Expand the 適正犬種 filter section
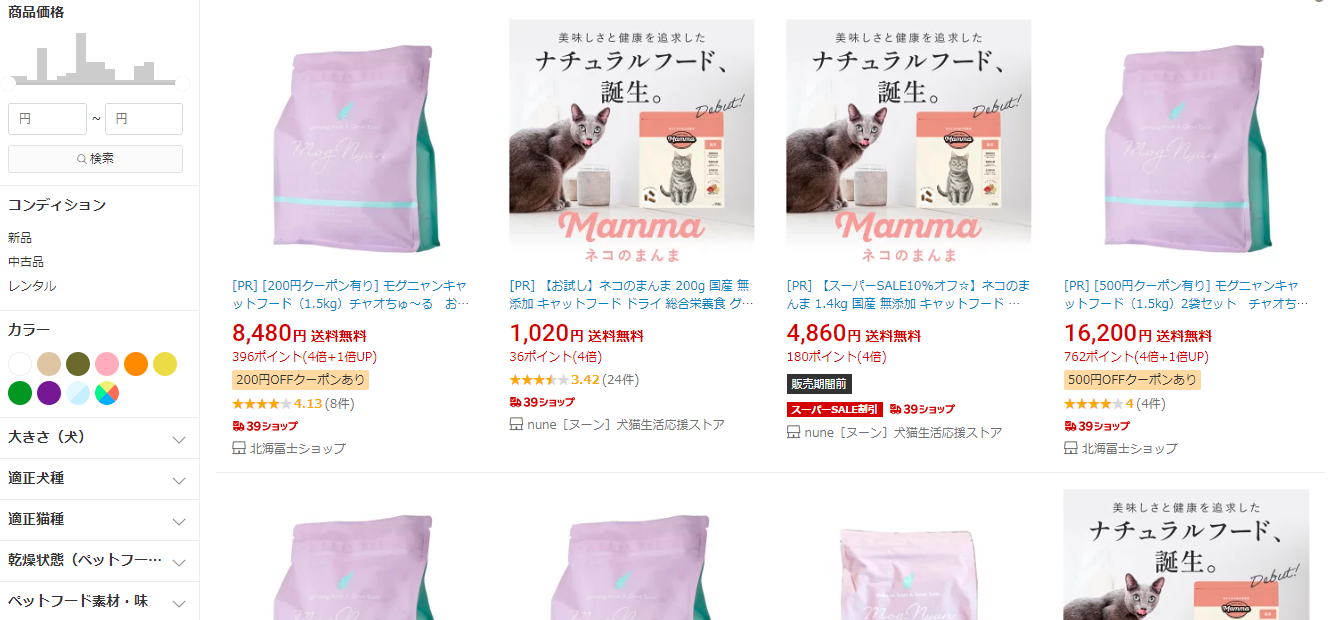Viewport: 1333px width, 620px height. tap(99, 479)
